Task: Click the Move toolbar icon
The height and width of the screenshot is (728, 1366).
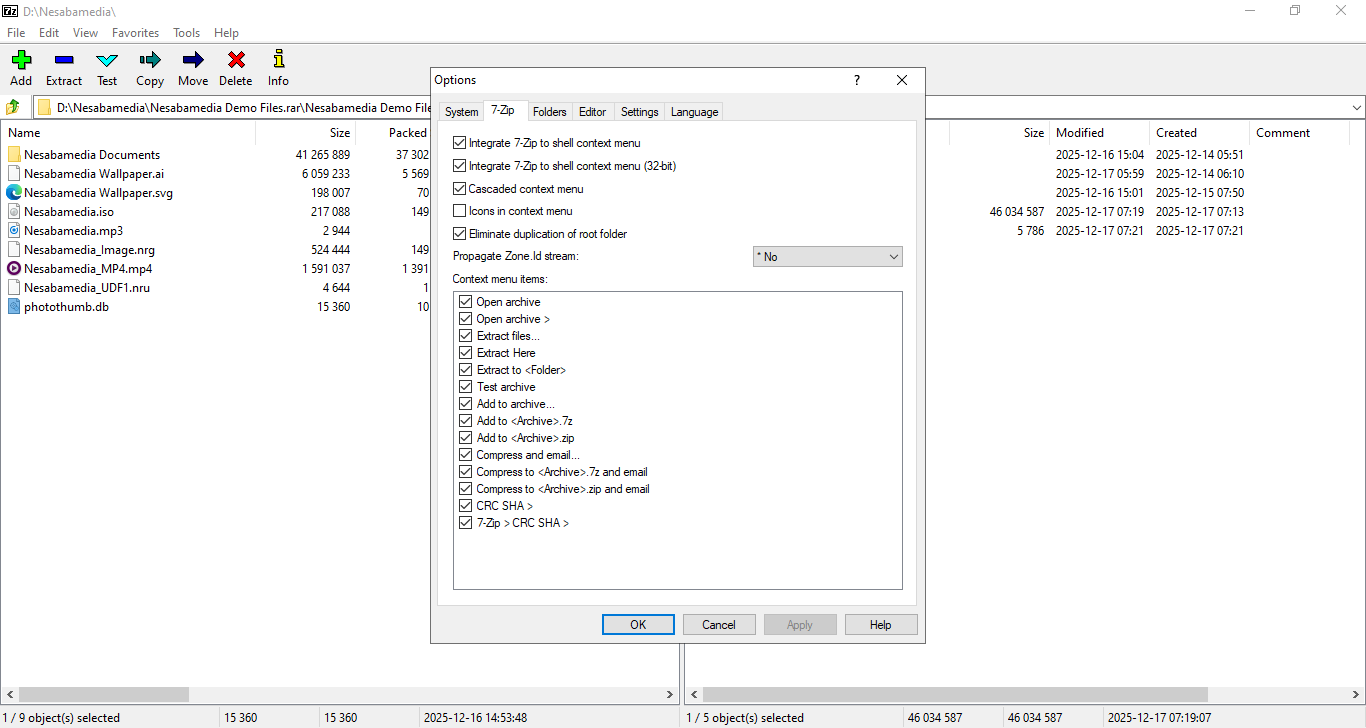Action: [193, 60]
